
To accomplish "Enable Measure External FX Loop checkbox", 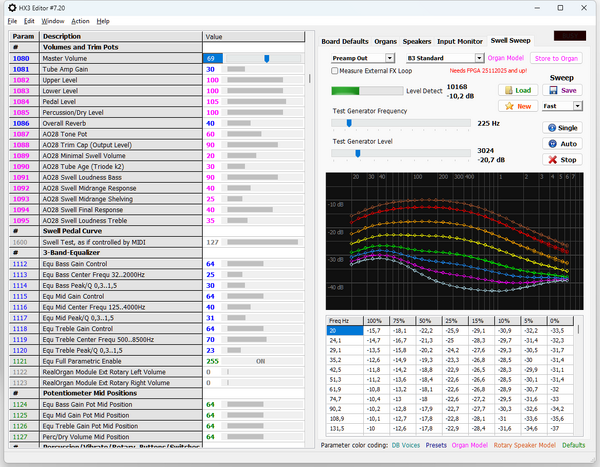I will pos(335,72).
